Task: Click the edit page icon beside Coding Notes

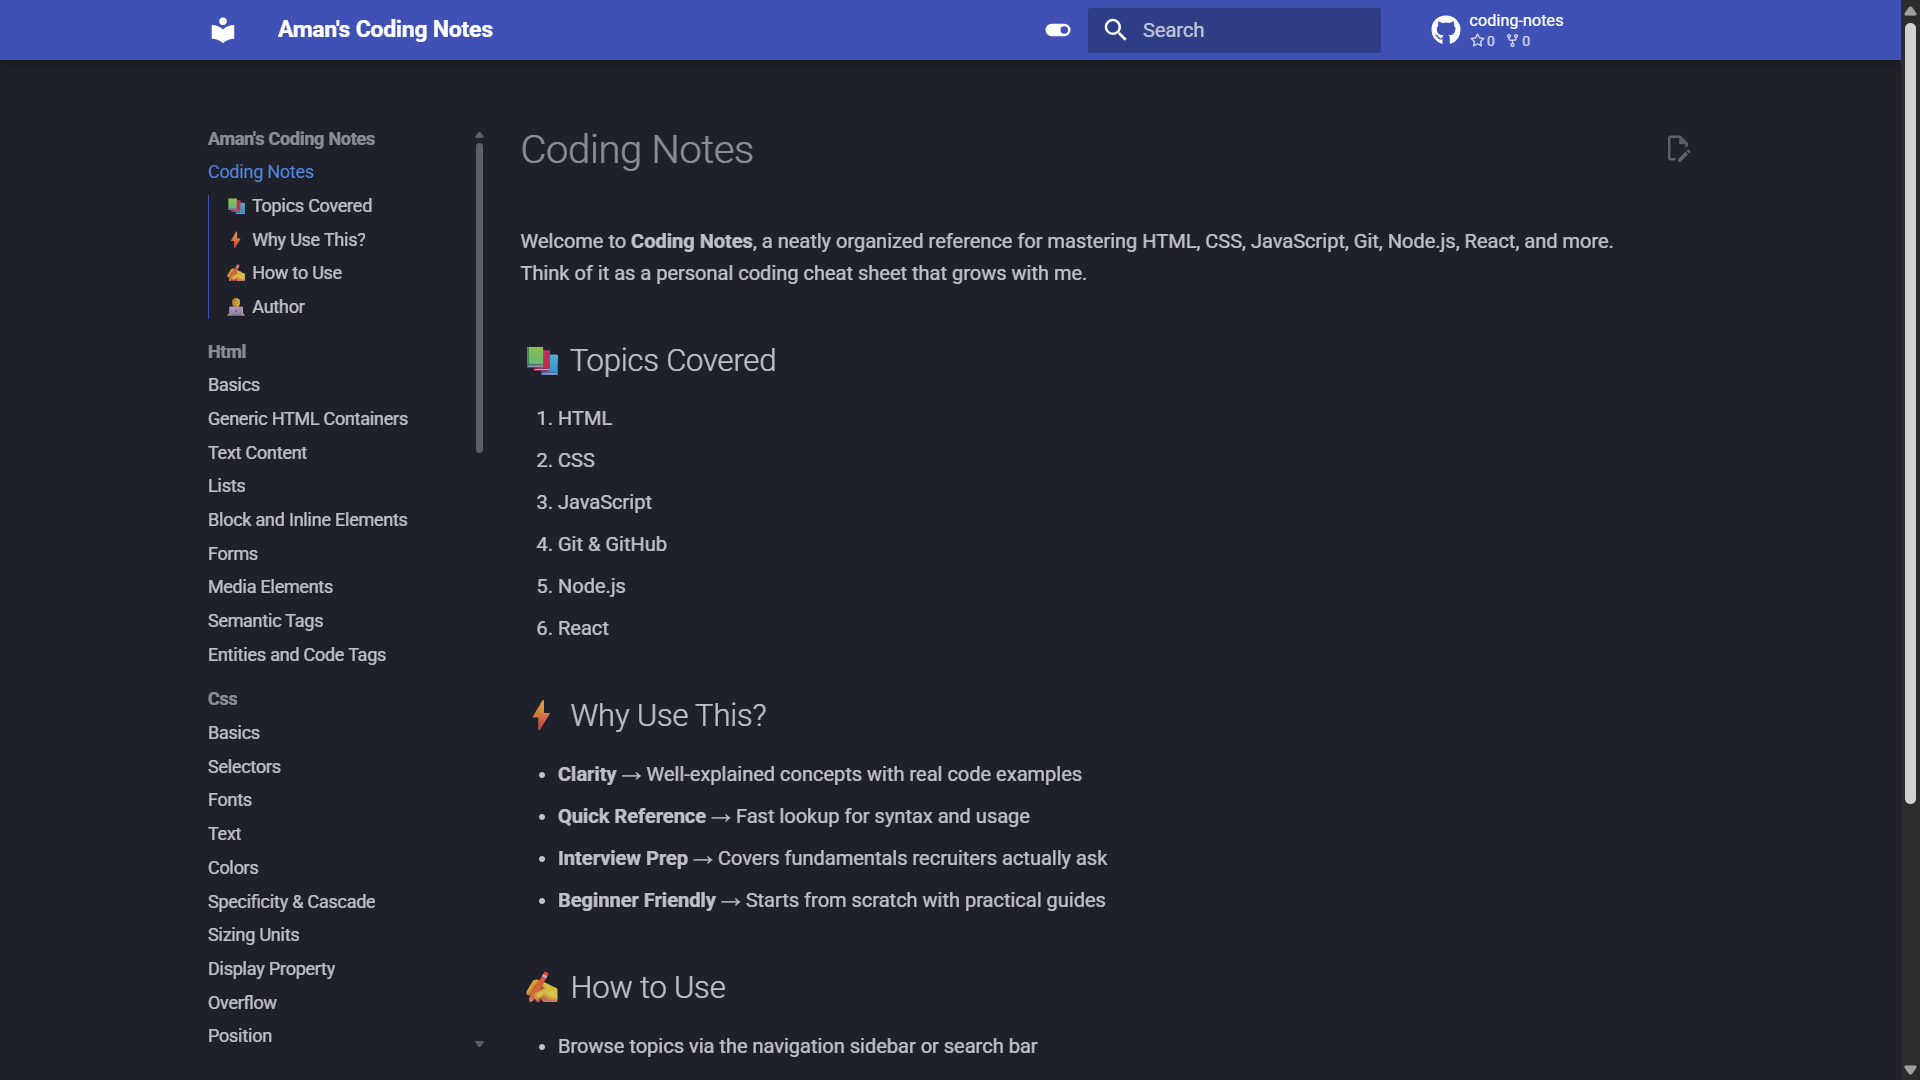Action: tap(1678, 148)
